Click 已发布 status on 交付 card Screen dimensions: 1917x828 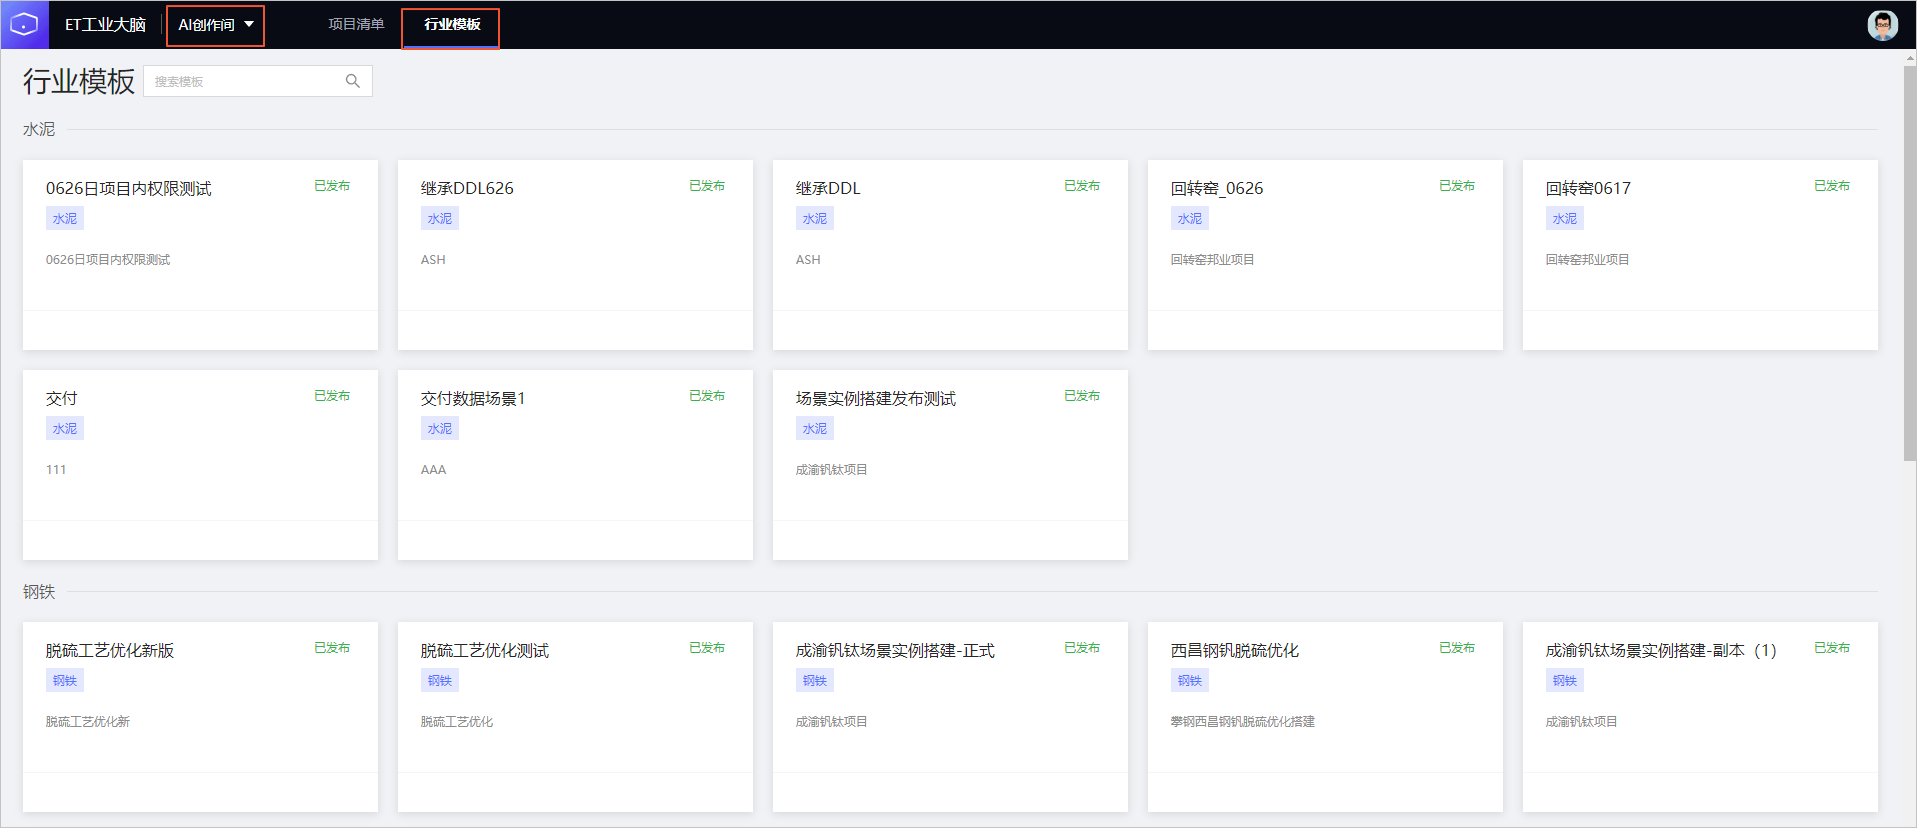[332, 396]
